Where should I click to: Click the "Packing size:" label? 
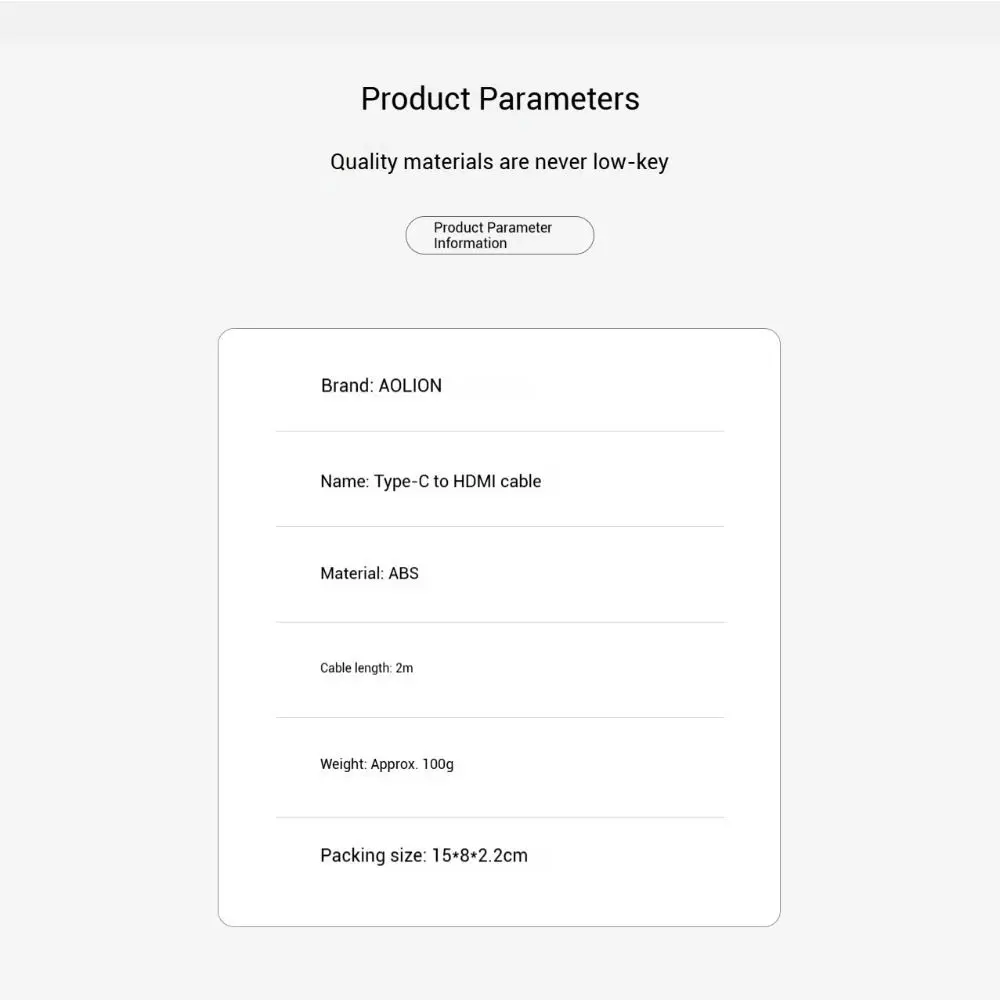click(373, 856)
